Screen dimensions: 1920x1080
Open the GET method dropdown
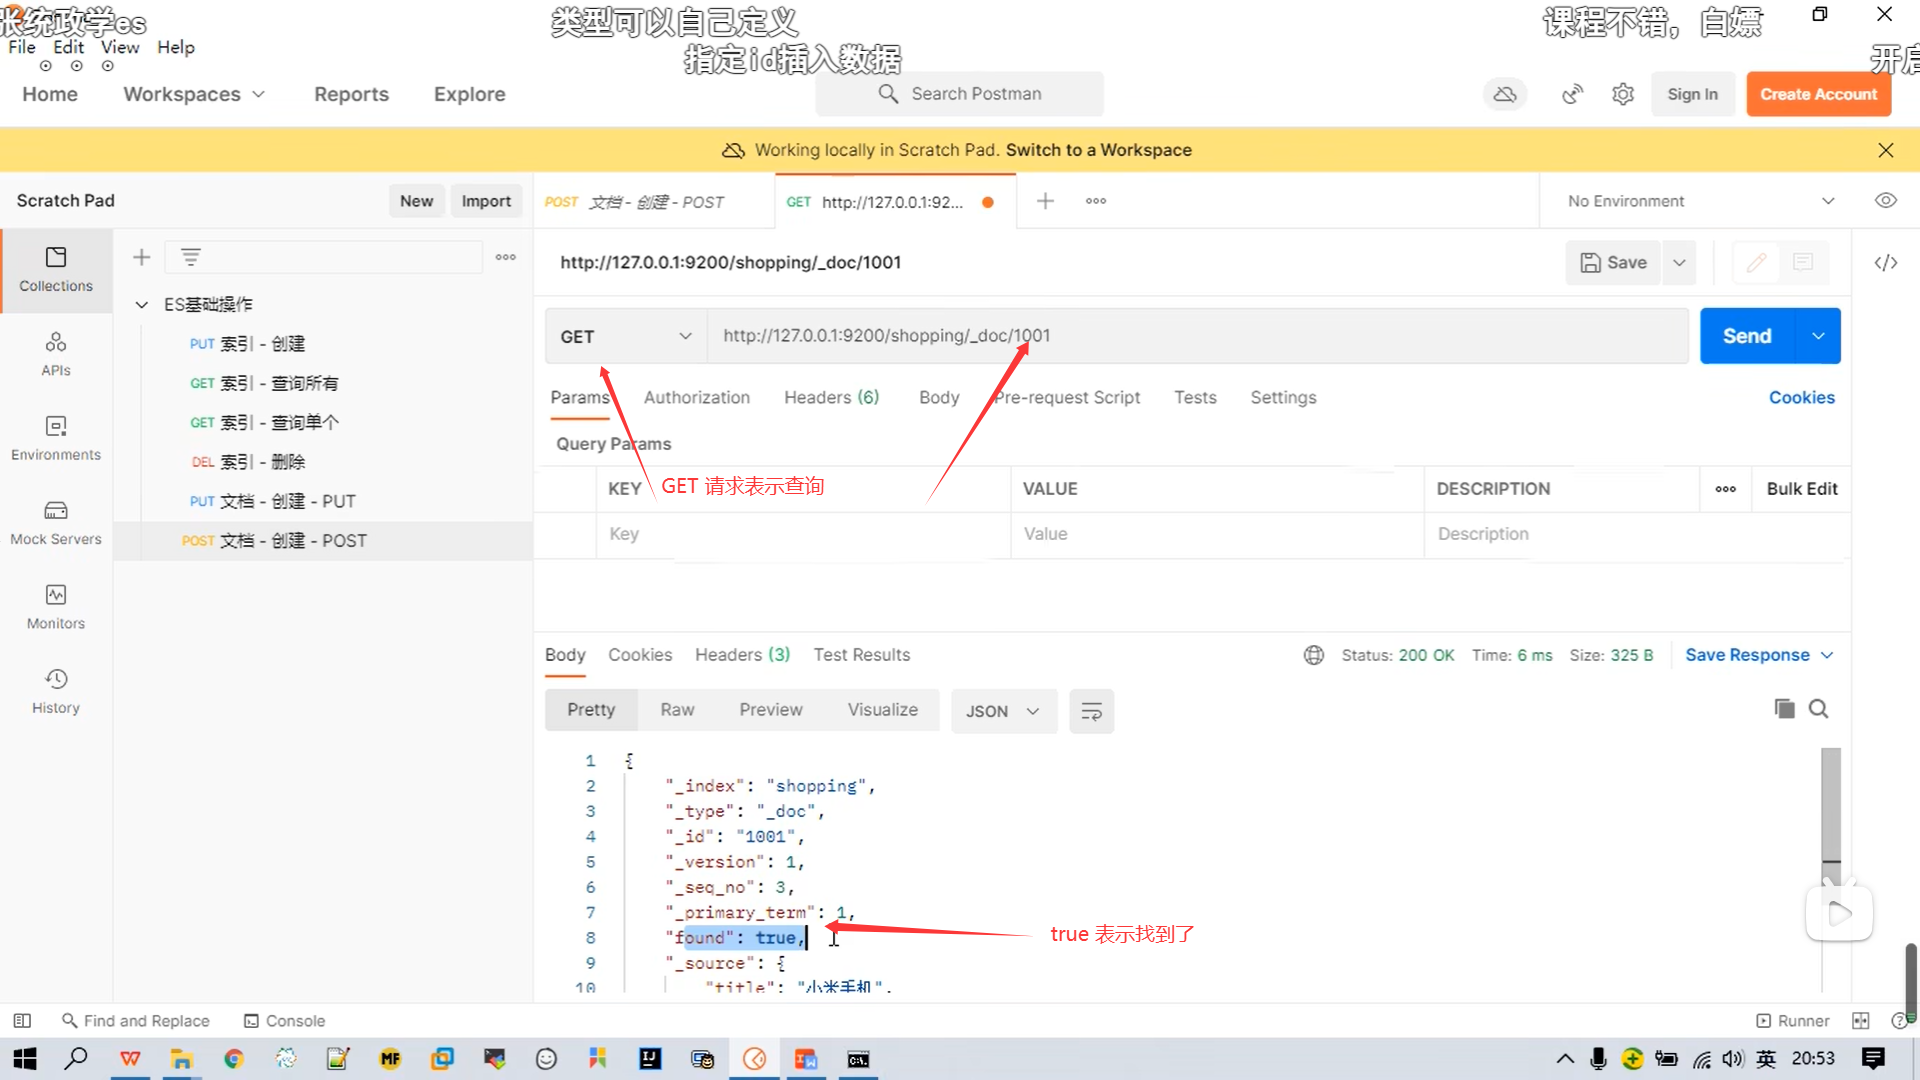(625, 337)
